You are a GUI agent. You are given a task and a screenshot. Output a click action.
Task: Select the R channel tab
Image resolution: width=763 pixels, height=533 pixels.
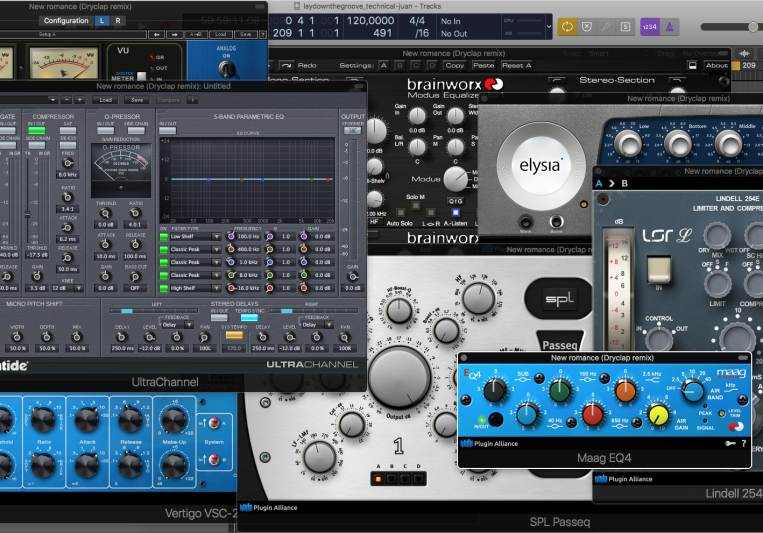(118, 20)
